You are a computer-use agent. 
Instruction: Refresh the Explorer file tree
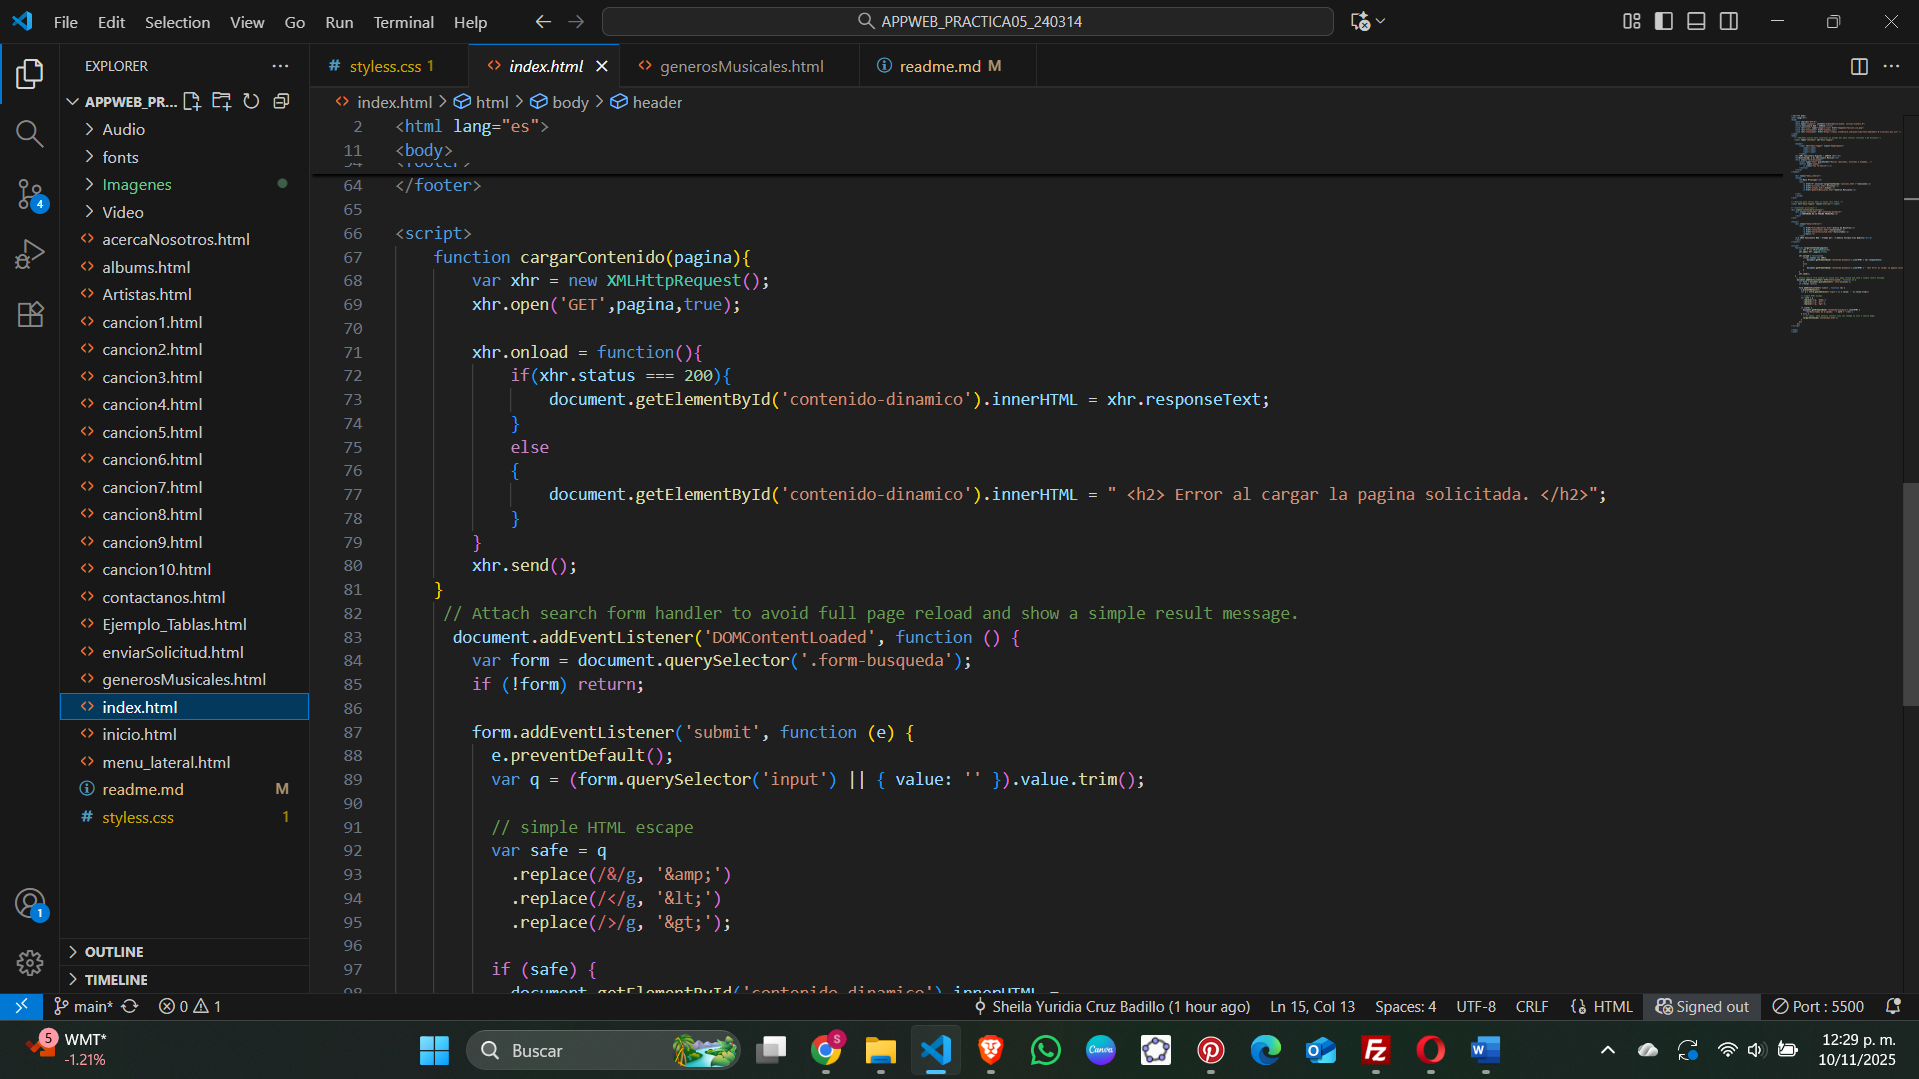[x=251, y=101]
